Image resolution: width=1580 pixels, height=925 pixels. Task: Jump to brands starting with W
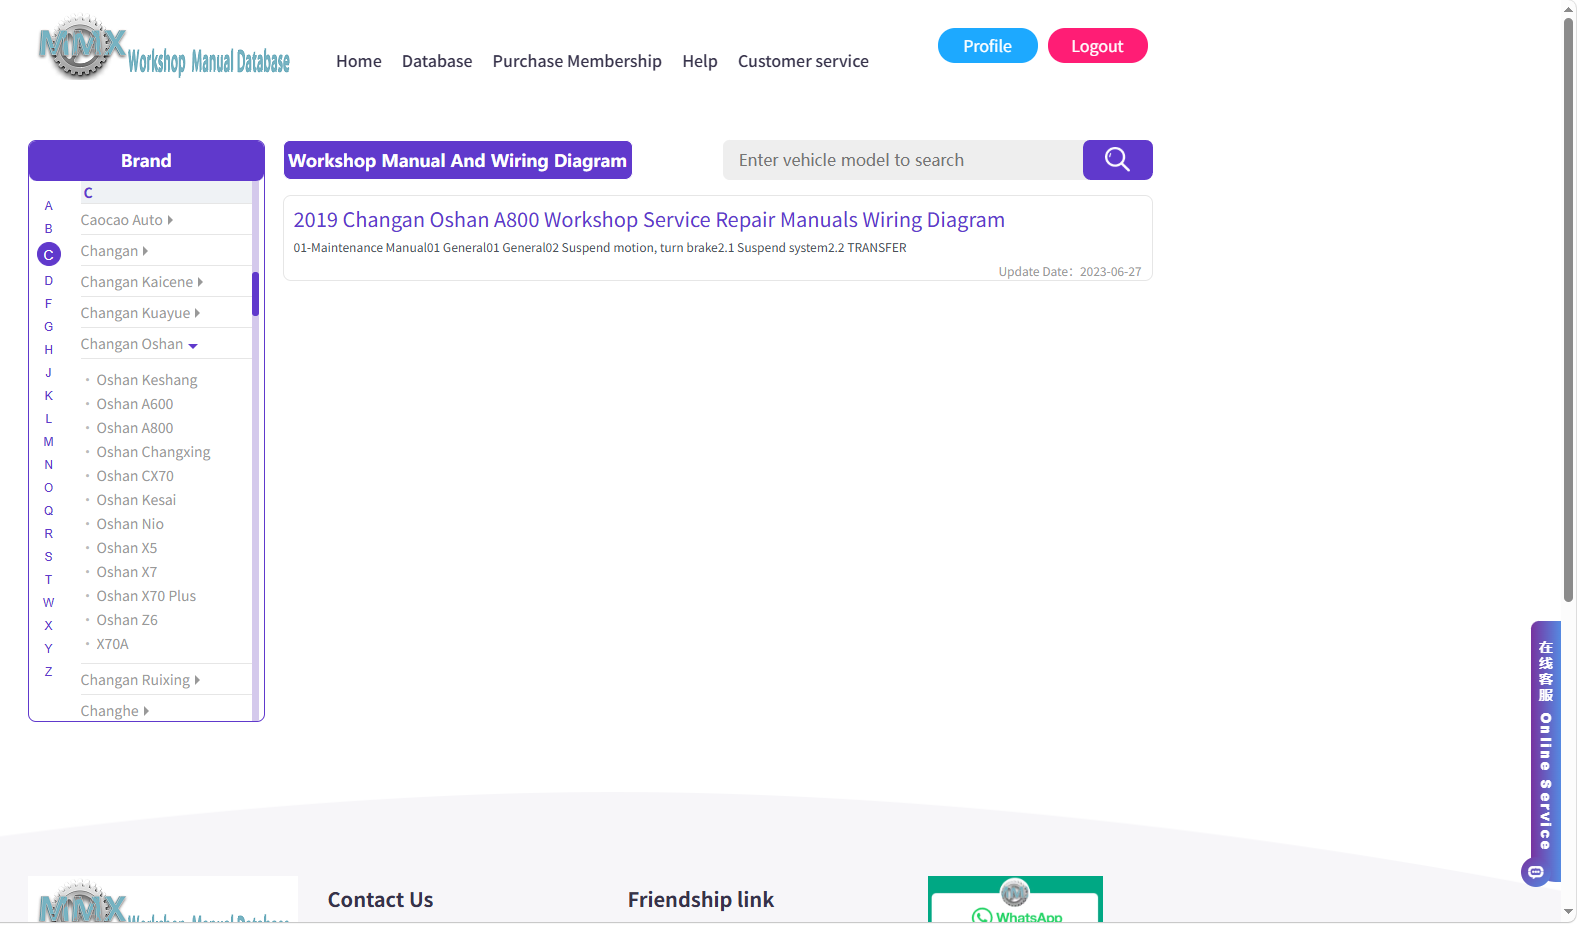pos(48,603)
